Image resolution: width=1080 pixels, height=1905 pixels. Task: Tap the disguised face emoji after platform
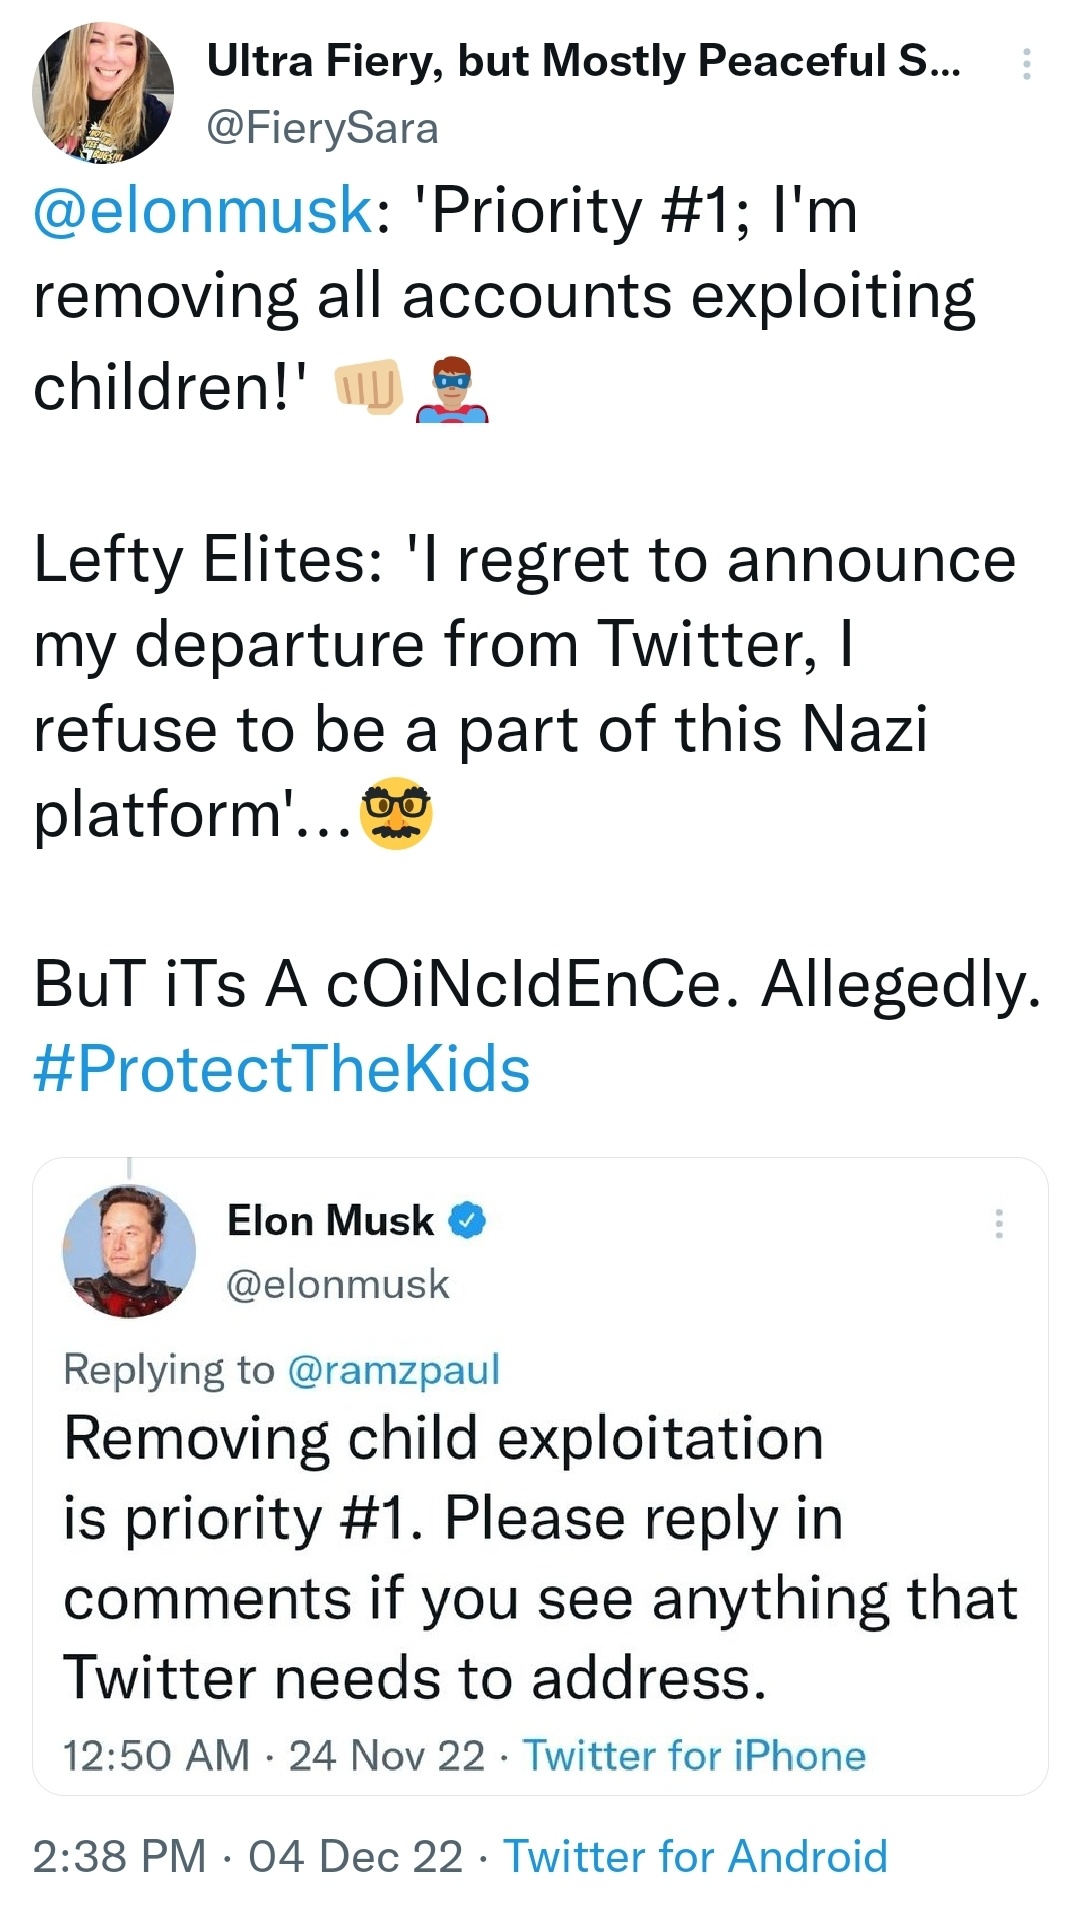[397, 813]
